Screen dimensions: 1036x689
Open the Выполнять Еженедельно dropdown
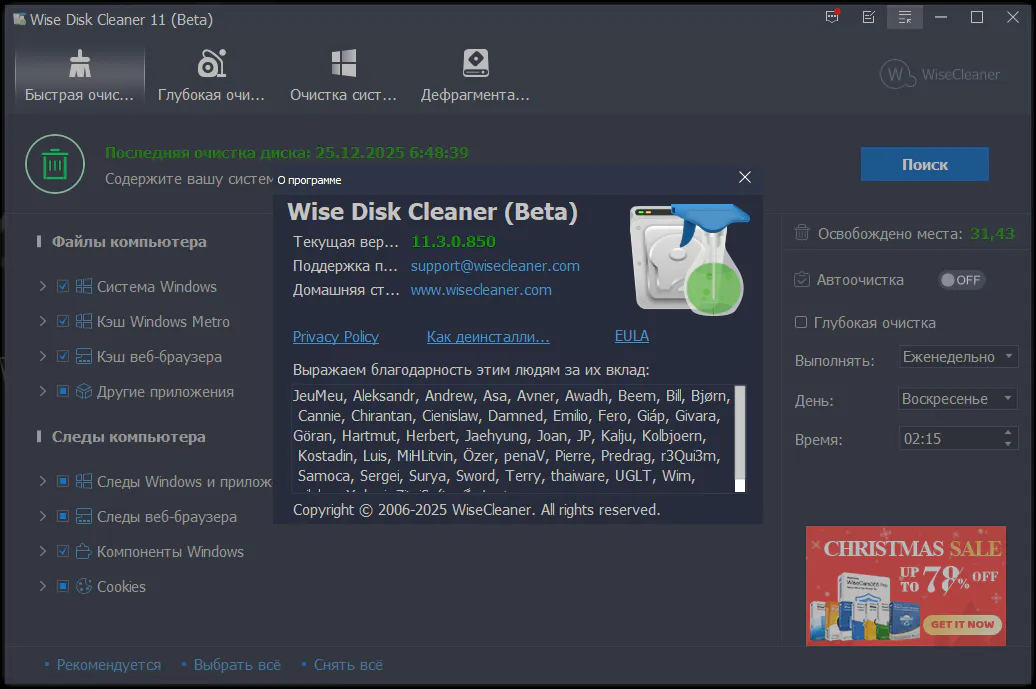pos(957,357)
